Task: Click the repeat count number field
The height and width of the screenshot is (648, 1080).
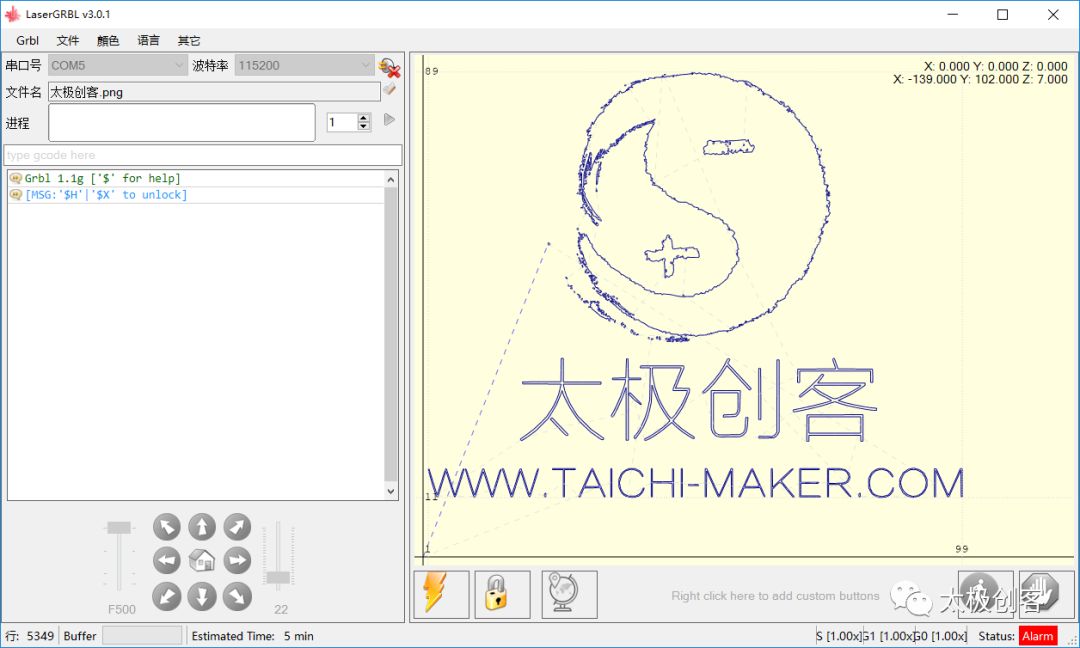Action: (341, 123)
